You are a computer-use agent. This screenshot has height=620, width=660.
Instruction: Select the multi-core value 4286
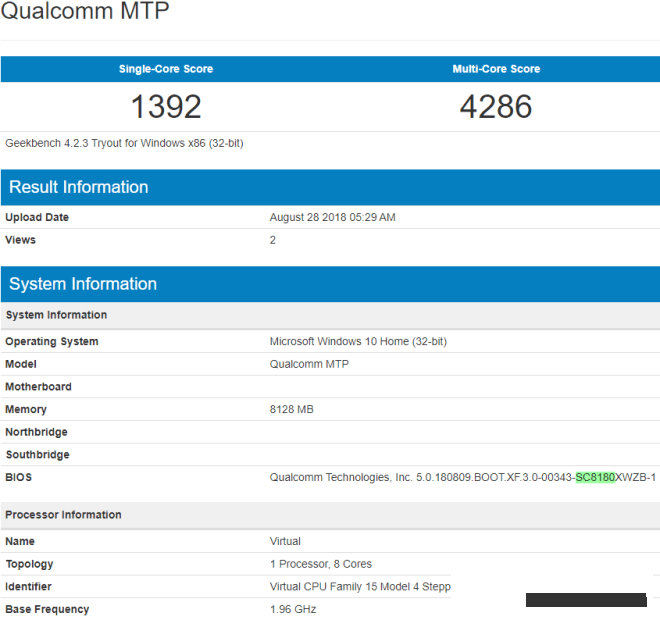pyautogui.click(x=496, y=106)
